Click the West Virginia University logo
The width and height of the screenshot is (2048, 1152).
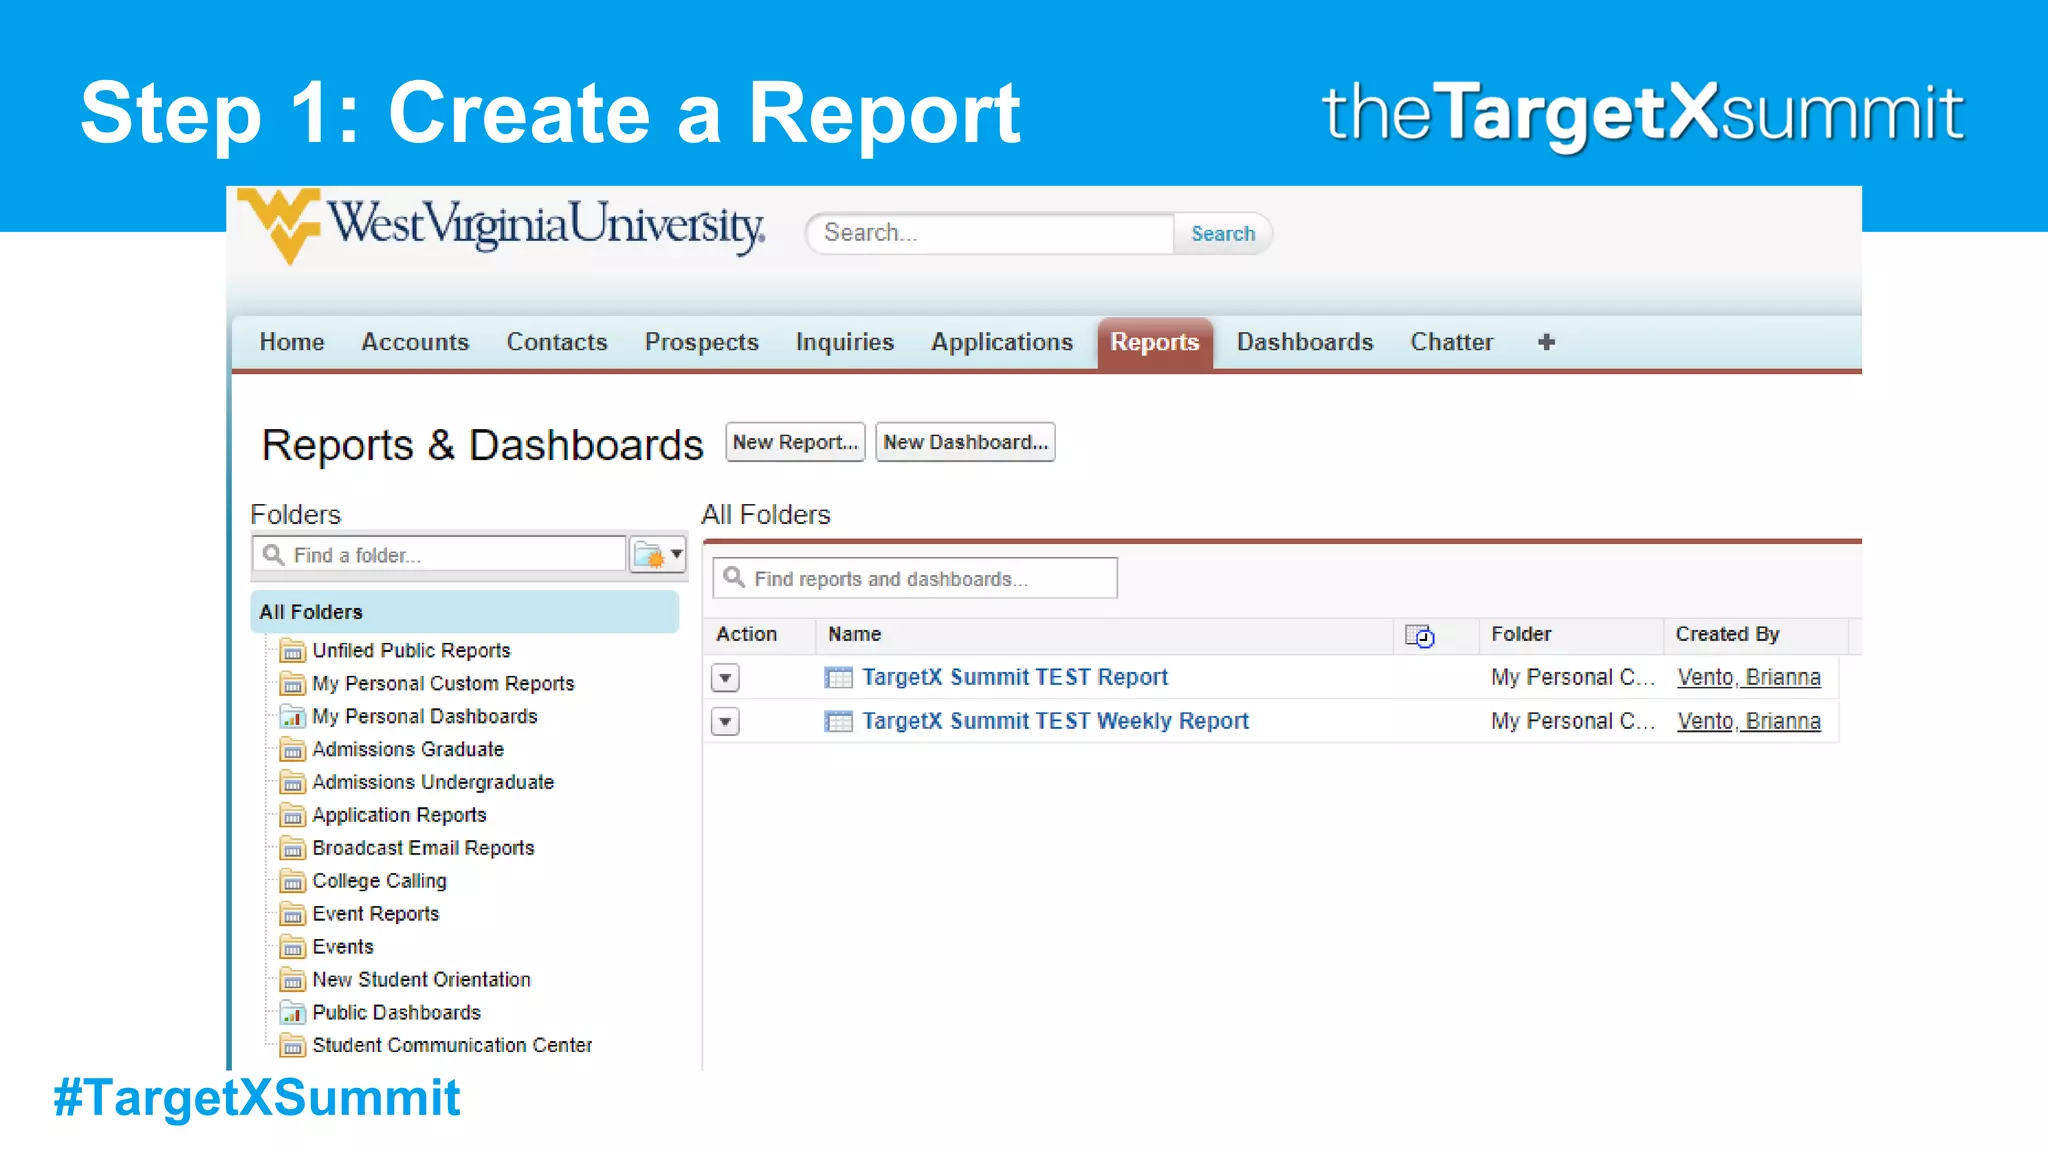[x=502, y=226]
